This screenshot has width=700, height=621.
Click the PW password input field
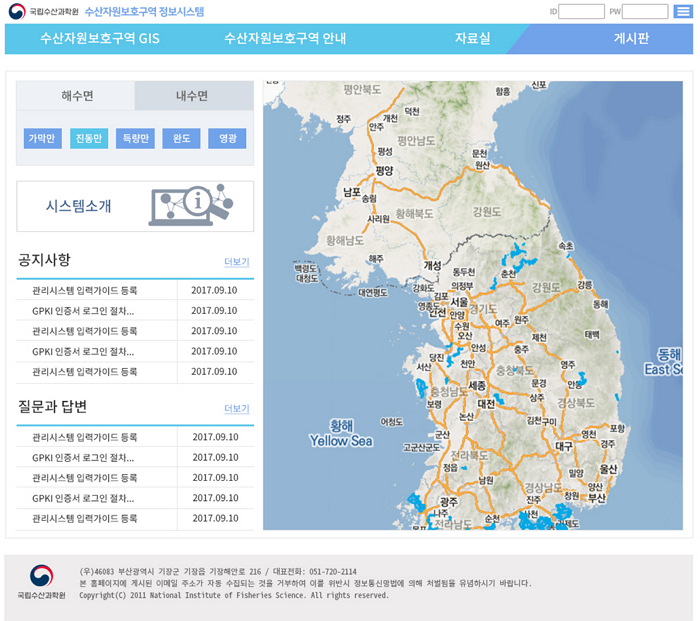(644, 12)
